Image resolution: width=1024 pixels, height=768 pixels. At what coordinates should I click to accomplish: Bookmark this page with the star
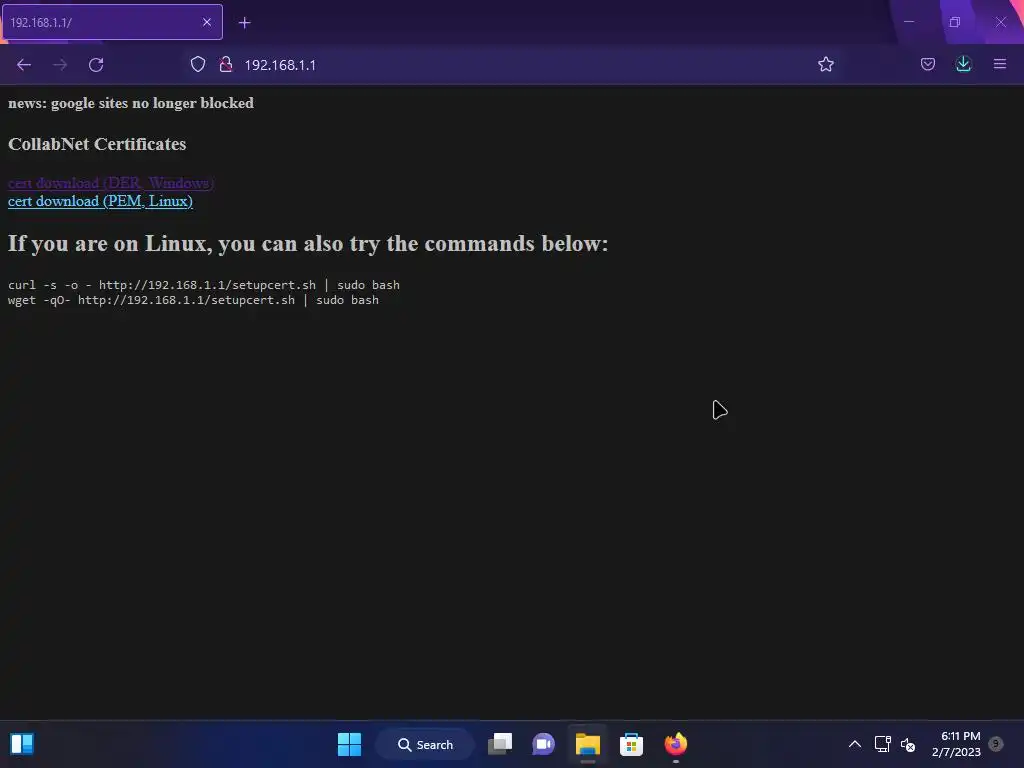(x=825, y=64)
